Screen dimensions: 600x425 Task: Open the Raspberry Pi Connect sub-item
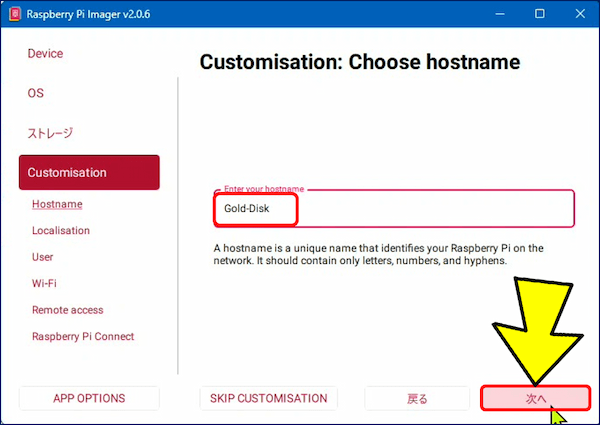click(x=83, y=336)
